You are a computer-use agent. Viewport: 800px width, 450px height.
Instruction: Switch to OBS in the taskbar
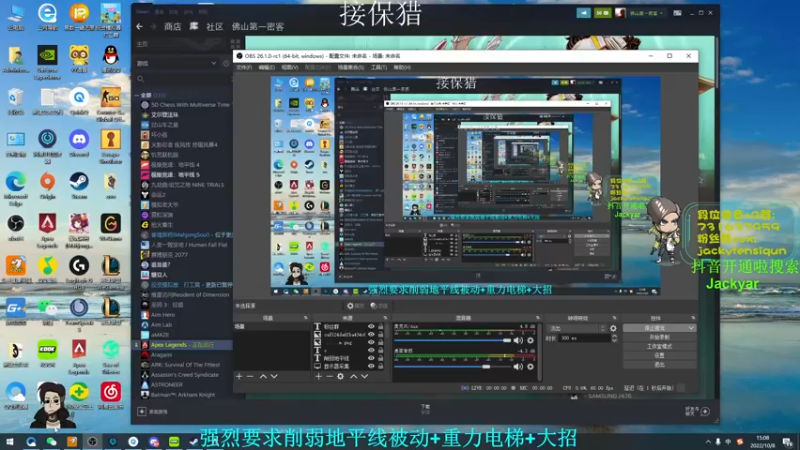pos(92,441)
